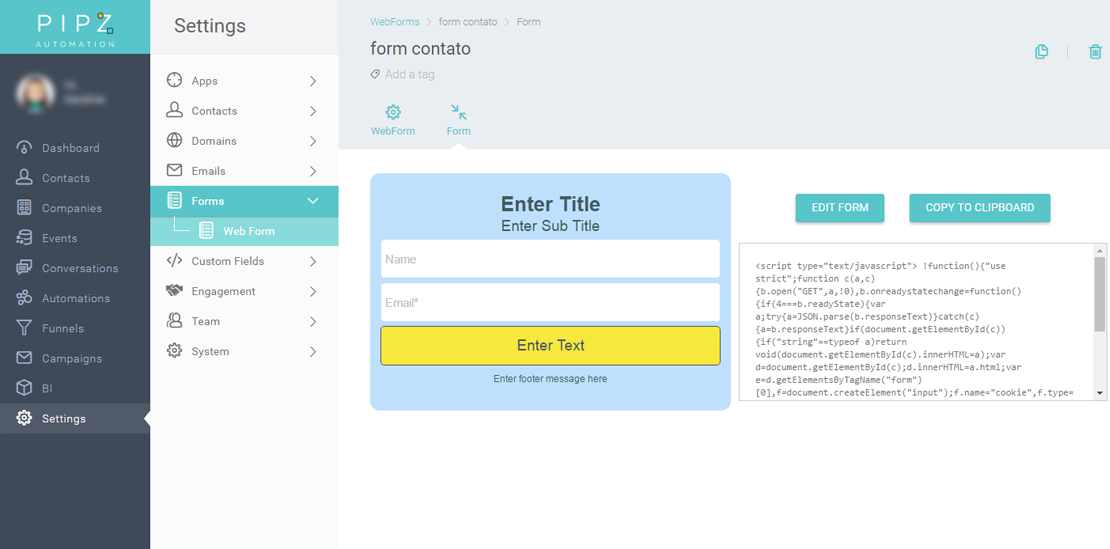1110x549 pixels.
Task: Click the Dashboard gauge icon
Action: click(x=24, y=148)
